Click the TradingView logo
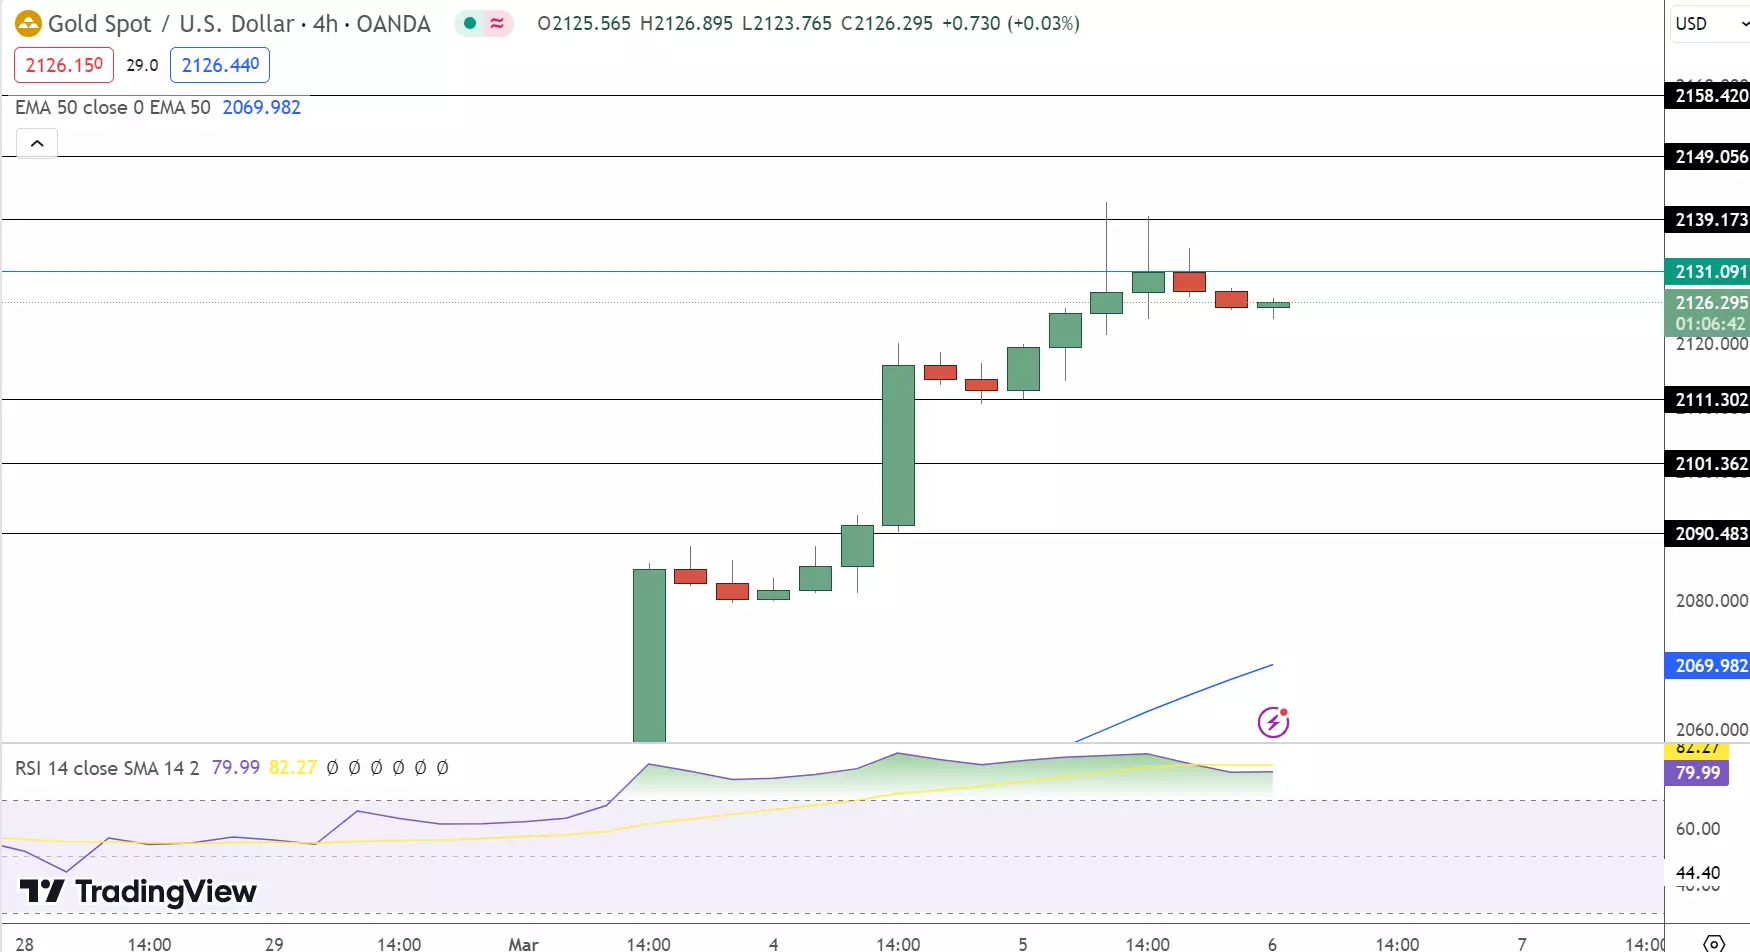This screenshot has width=1750, height=952. [138, 891]
